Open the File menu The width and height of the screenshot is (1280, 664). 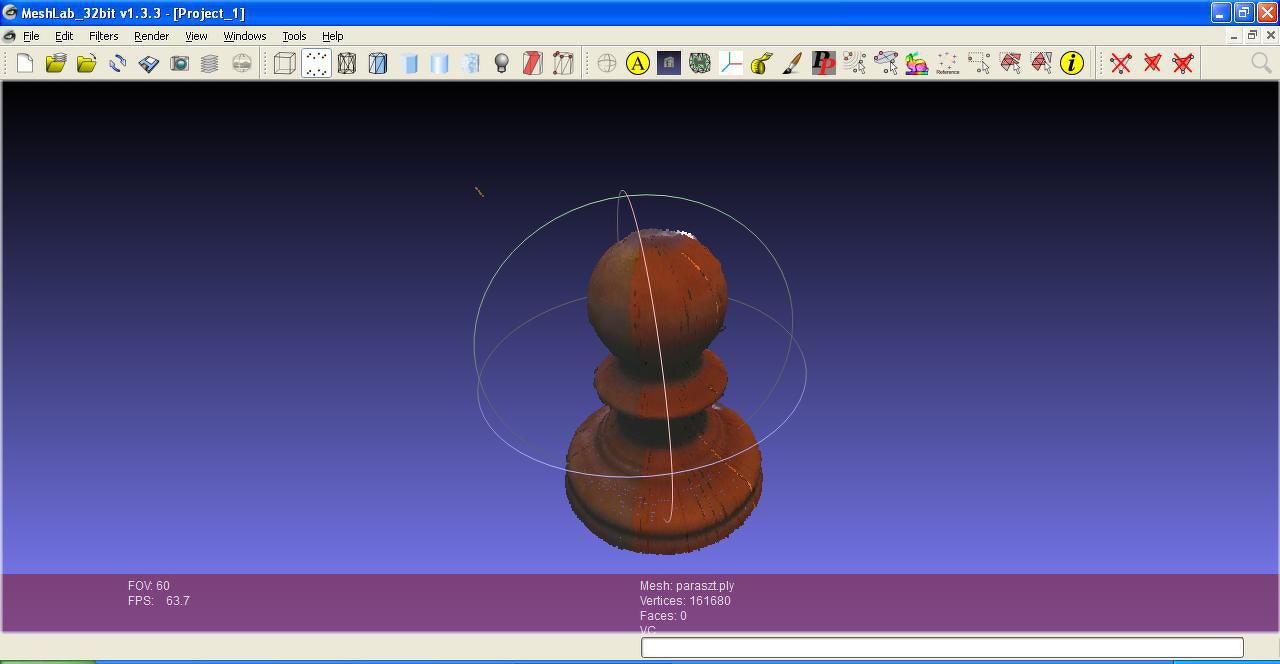point(31,36)
